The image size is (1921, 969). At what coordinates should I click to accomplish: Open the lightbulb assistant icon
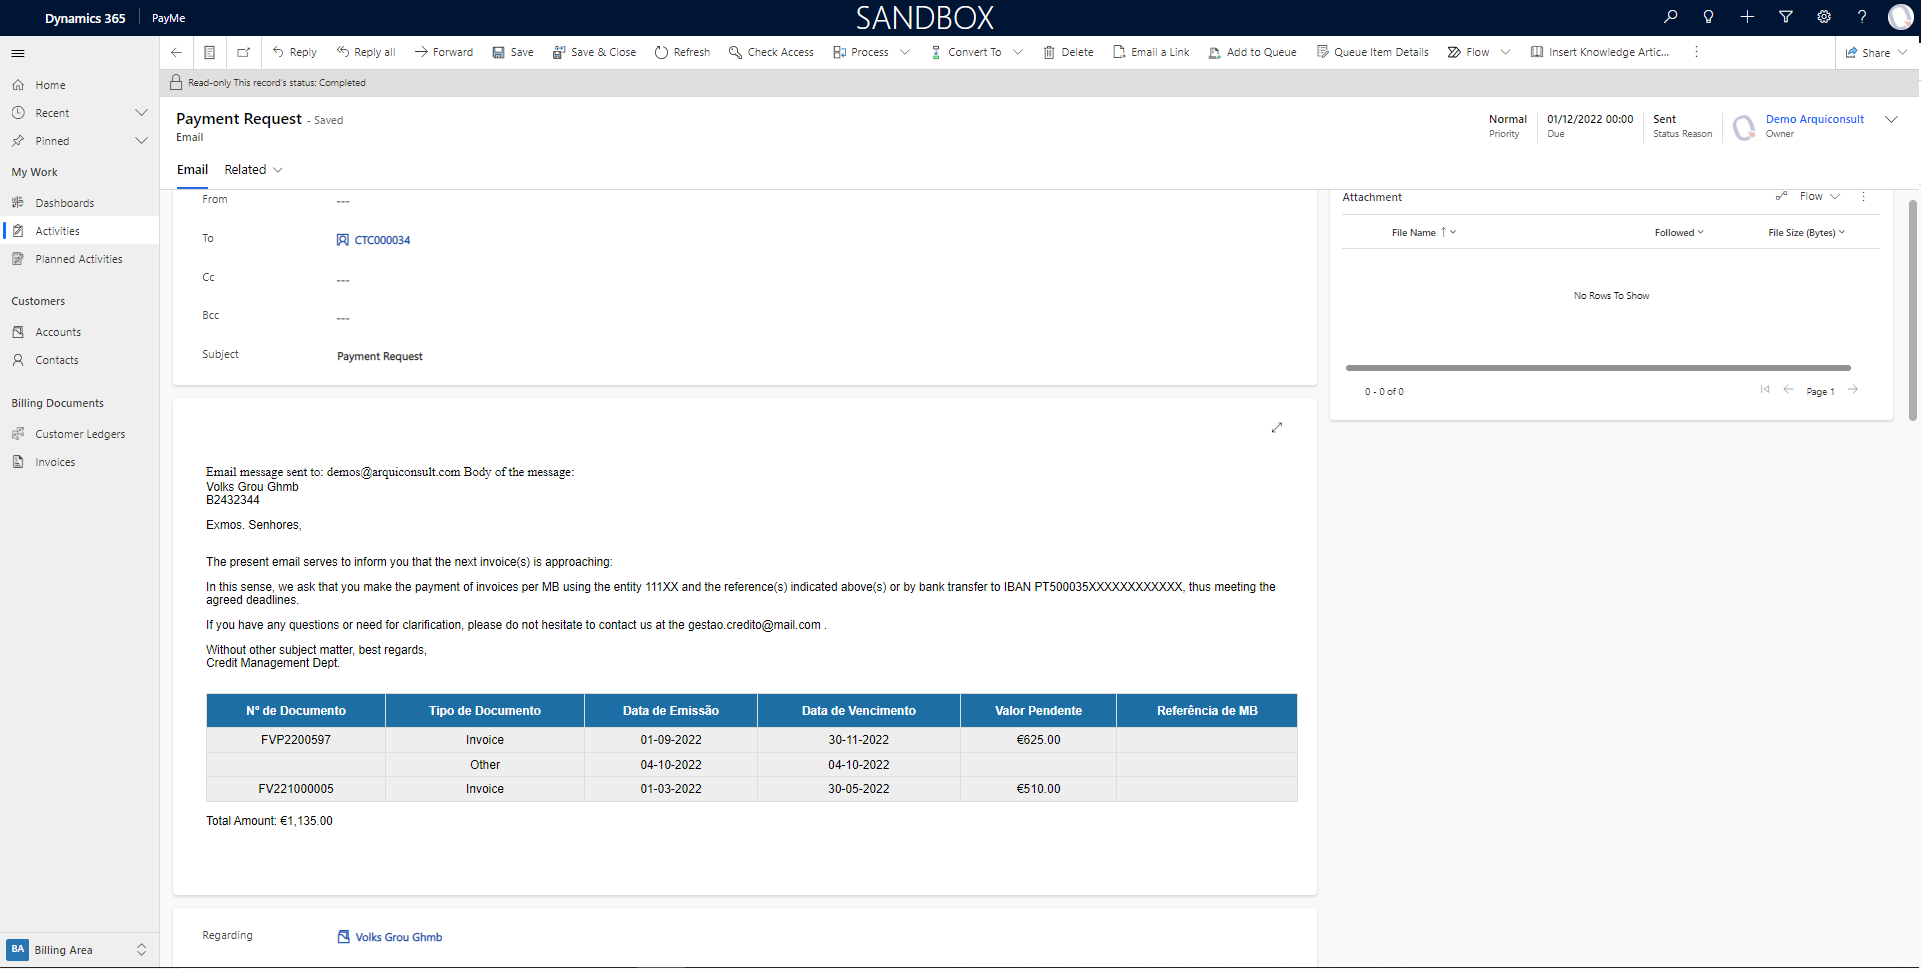coord(1708,17)
